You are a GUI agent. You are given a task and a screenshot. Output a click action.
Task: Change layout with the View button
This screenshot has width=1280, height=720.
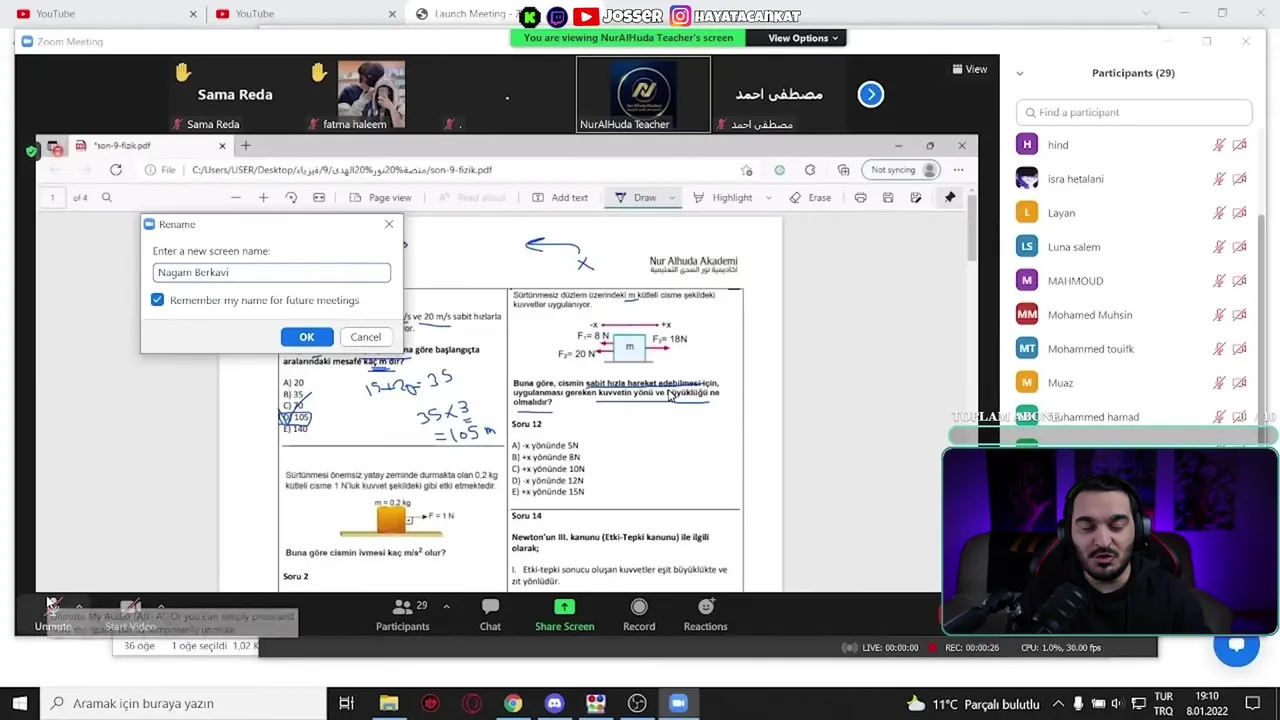[x=969, y=69]
